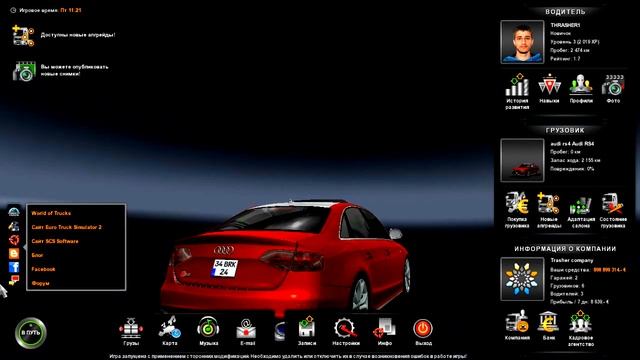Click the driver avatar portrait
Screen dimensions: 640x360
[x=522, y=42]
